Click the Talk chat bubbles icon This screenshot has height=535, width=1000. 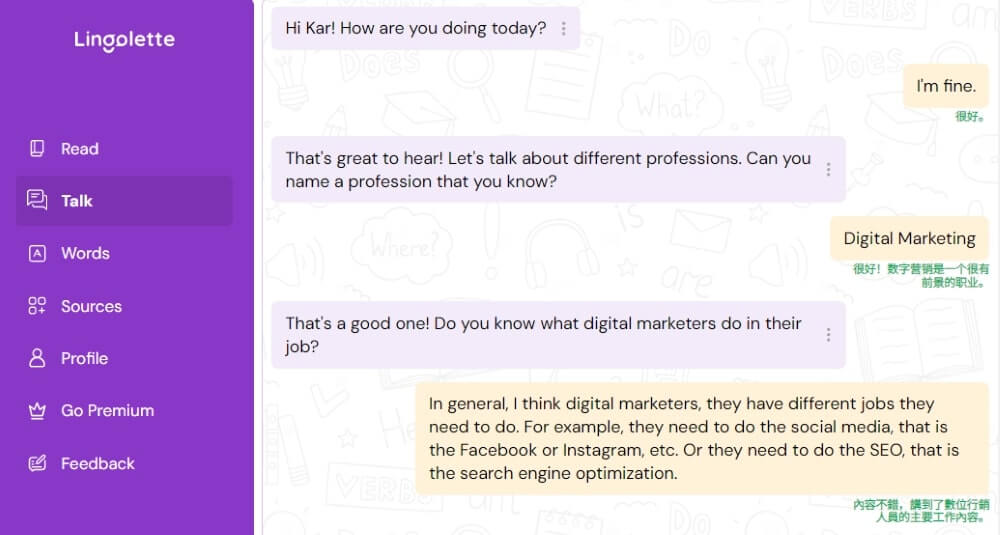(37, 201)
